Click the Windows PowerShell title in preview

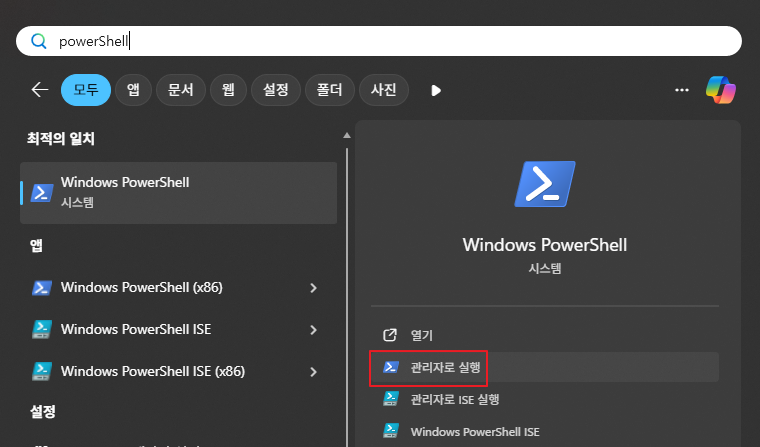pyautogui.click(x=545, y=245)
